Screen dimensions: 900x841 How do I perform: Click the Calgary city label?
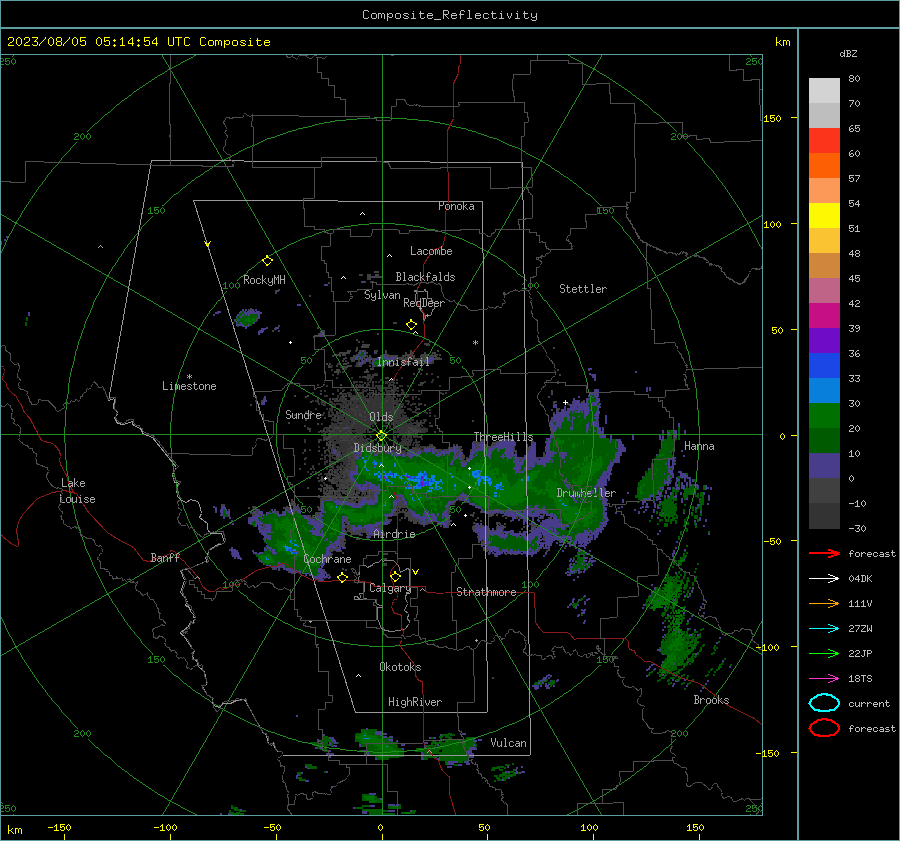click(390, 588)
